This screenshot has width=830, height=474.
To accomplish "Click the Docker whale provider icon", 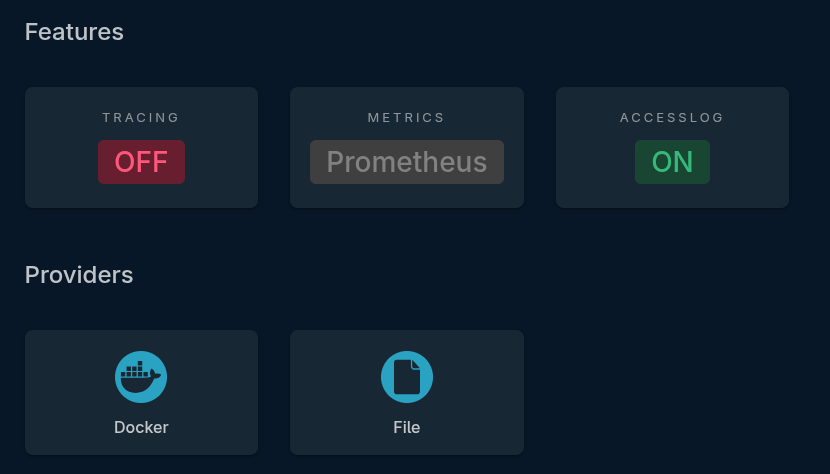I will coord(141,377).
